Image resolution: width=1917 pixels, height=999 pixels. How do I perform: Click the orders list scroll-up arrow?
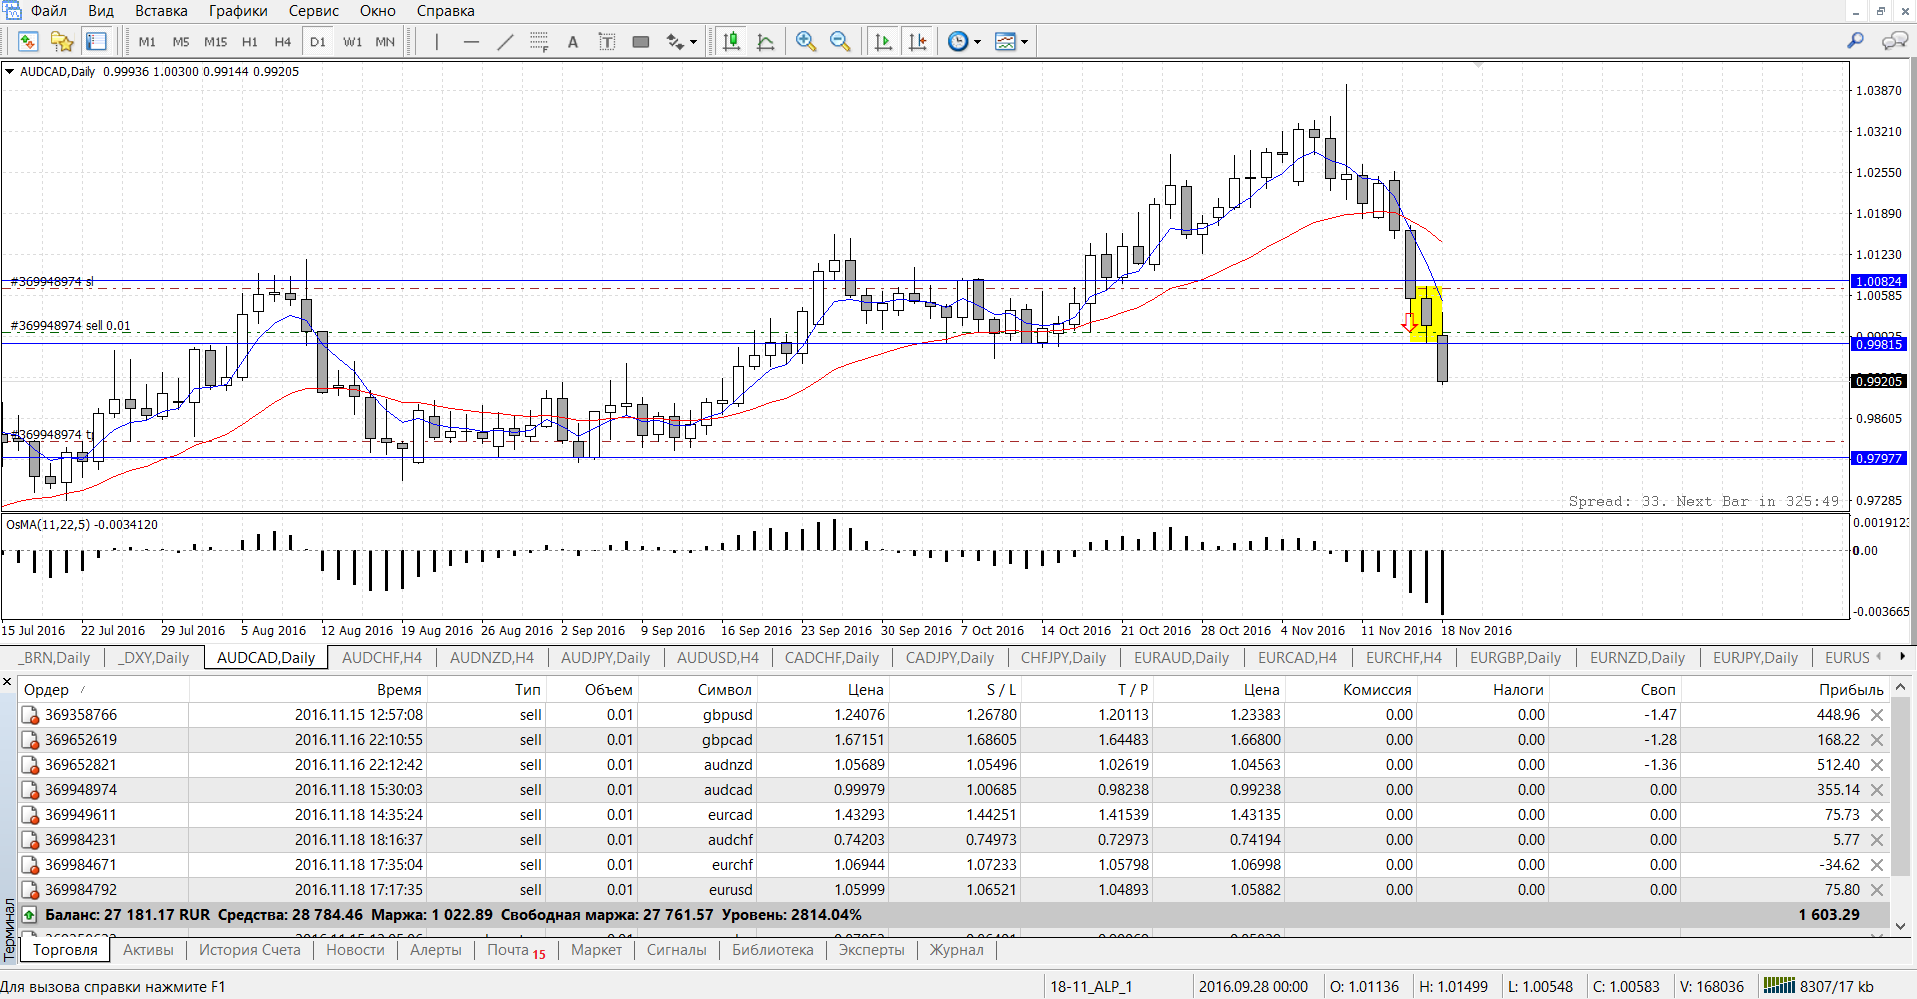tap(1901, 688)
